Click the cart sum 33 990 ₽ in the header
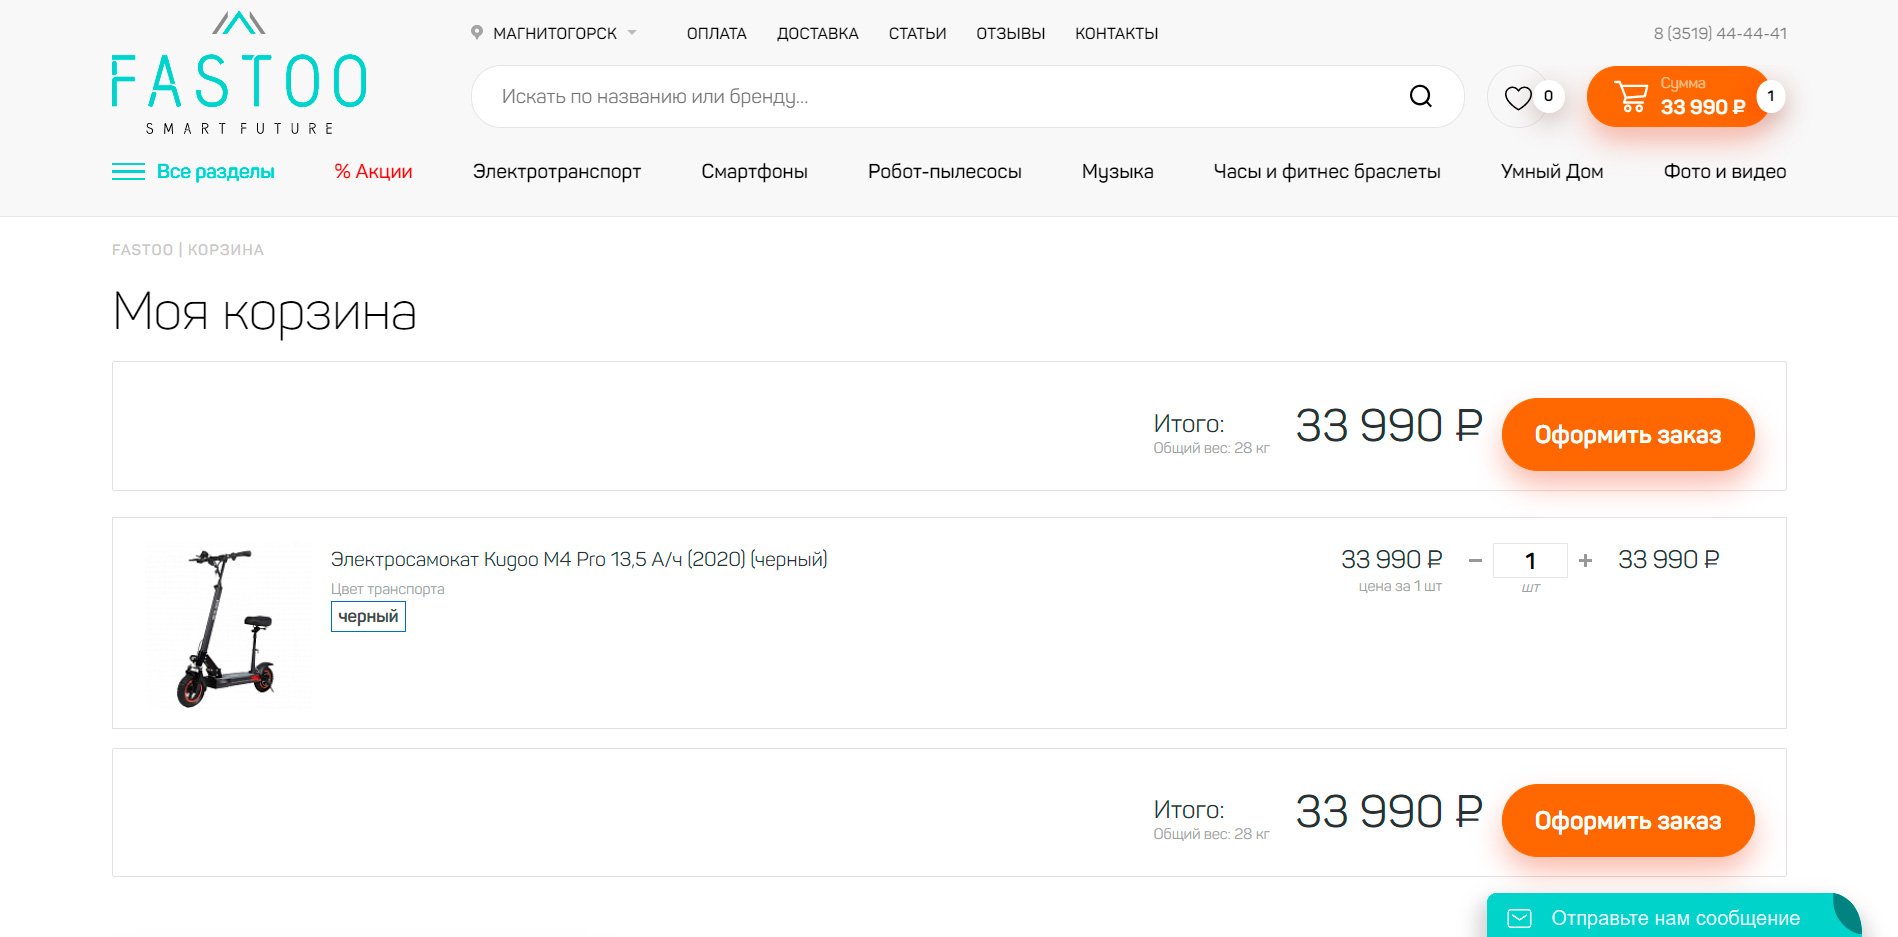Screen dimensions: 1898x937 pyautogui.click(x=1702, y=107)
